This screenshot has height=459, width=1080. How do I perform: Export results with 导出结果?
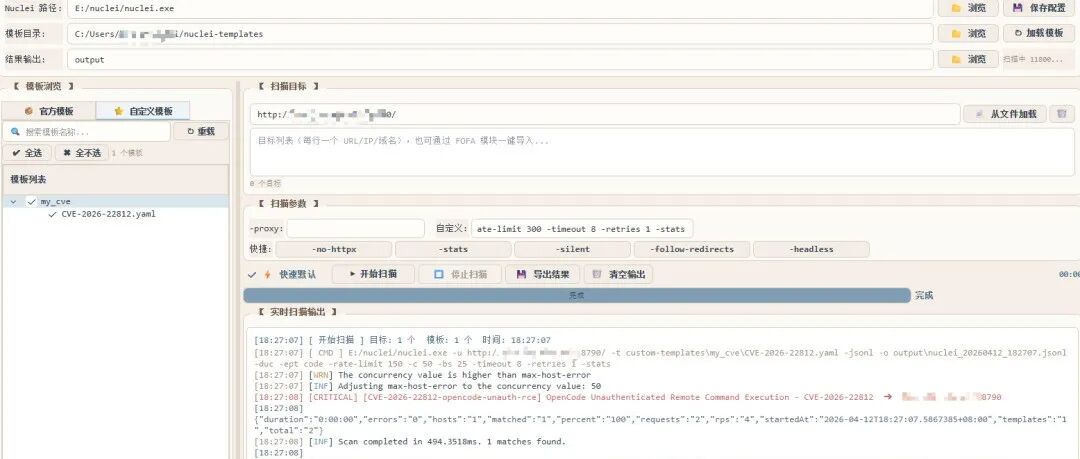point(543,274)
